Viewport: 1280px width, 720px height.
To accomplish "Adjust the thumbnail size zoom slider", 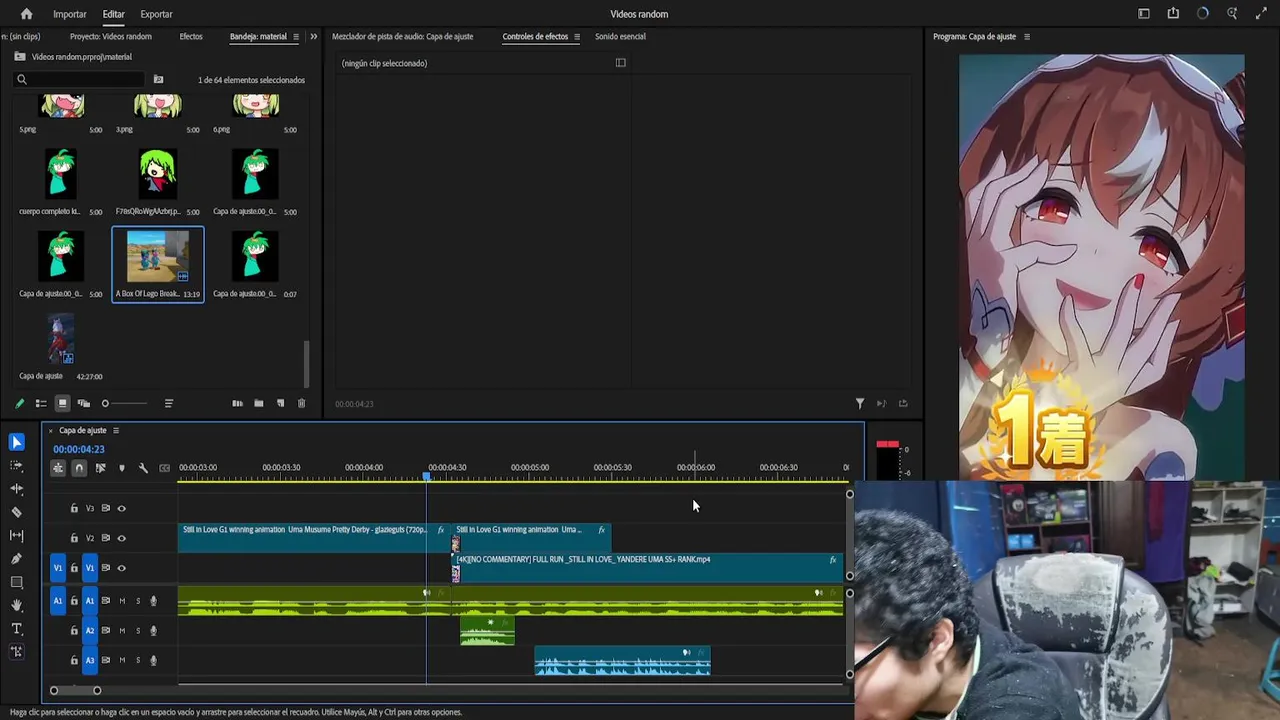I will (x=124, y=403).
